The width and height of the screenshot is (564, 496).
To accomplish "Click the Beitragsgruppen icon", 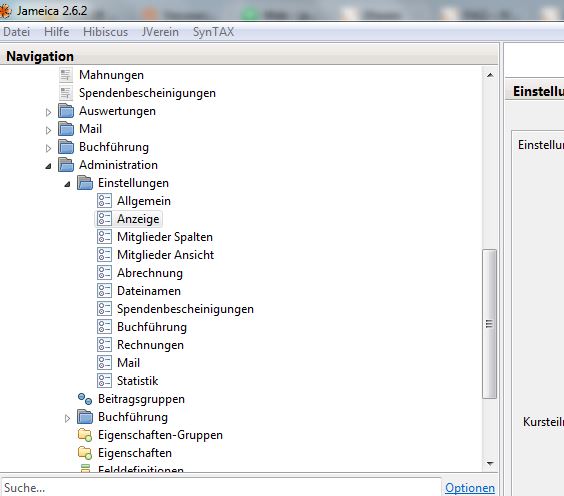I will pyautogui.click(x=85, y=399).
